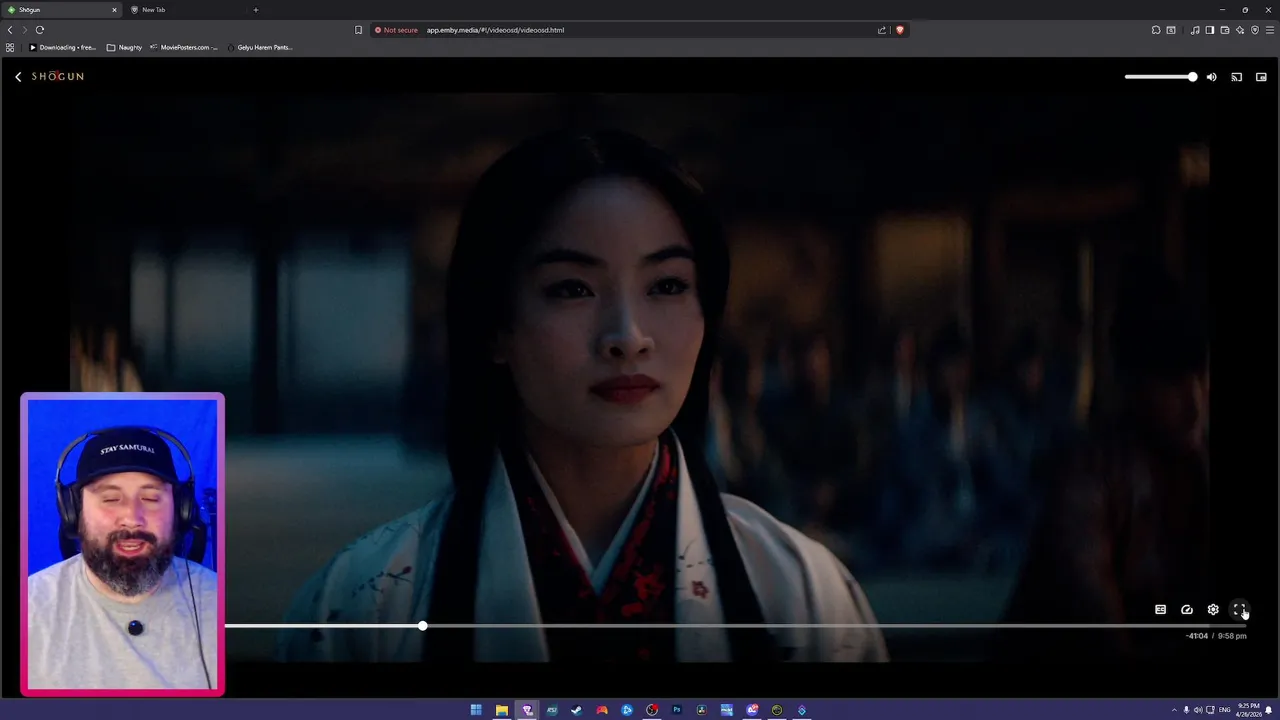Open the playback speed control

click(x=1187, y=609)
